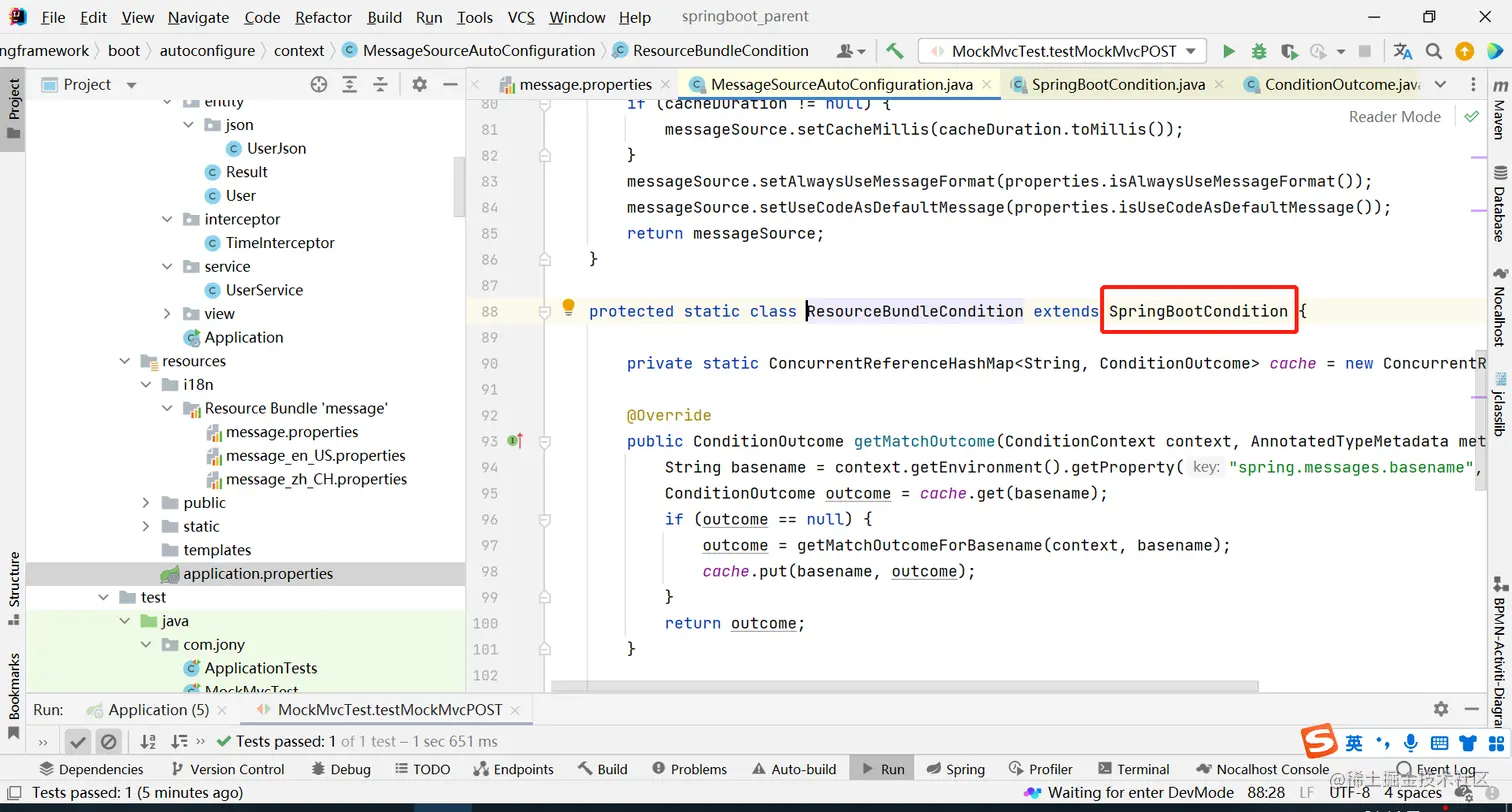1512x812 pixels.
Task: Expand the view folder
Action: (x=167, y=314)
